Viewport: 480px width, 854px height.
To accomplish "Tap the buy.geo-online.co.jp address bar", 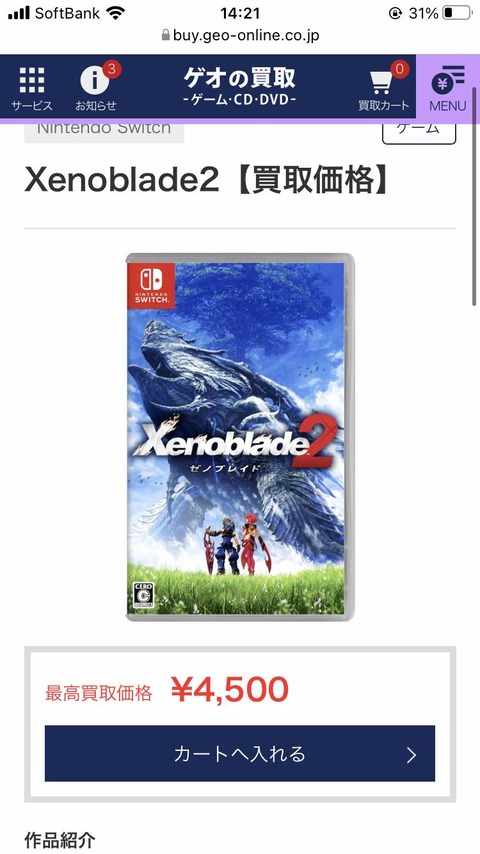I will pos(240,36).
